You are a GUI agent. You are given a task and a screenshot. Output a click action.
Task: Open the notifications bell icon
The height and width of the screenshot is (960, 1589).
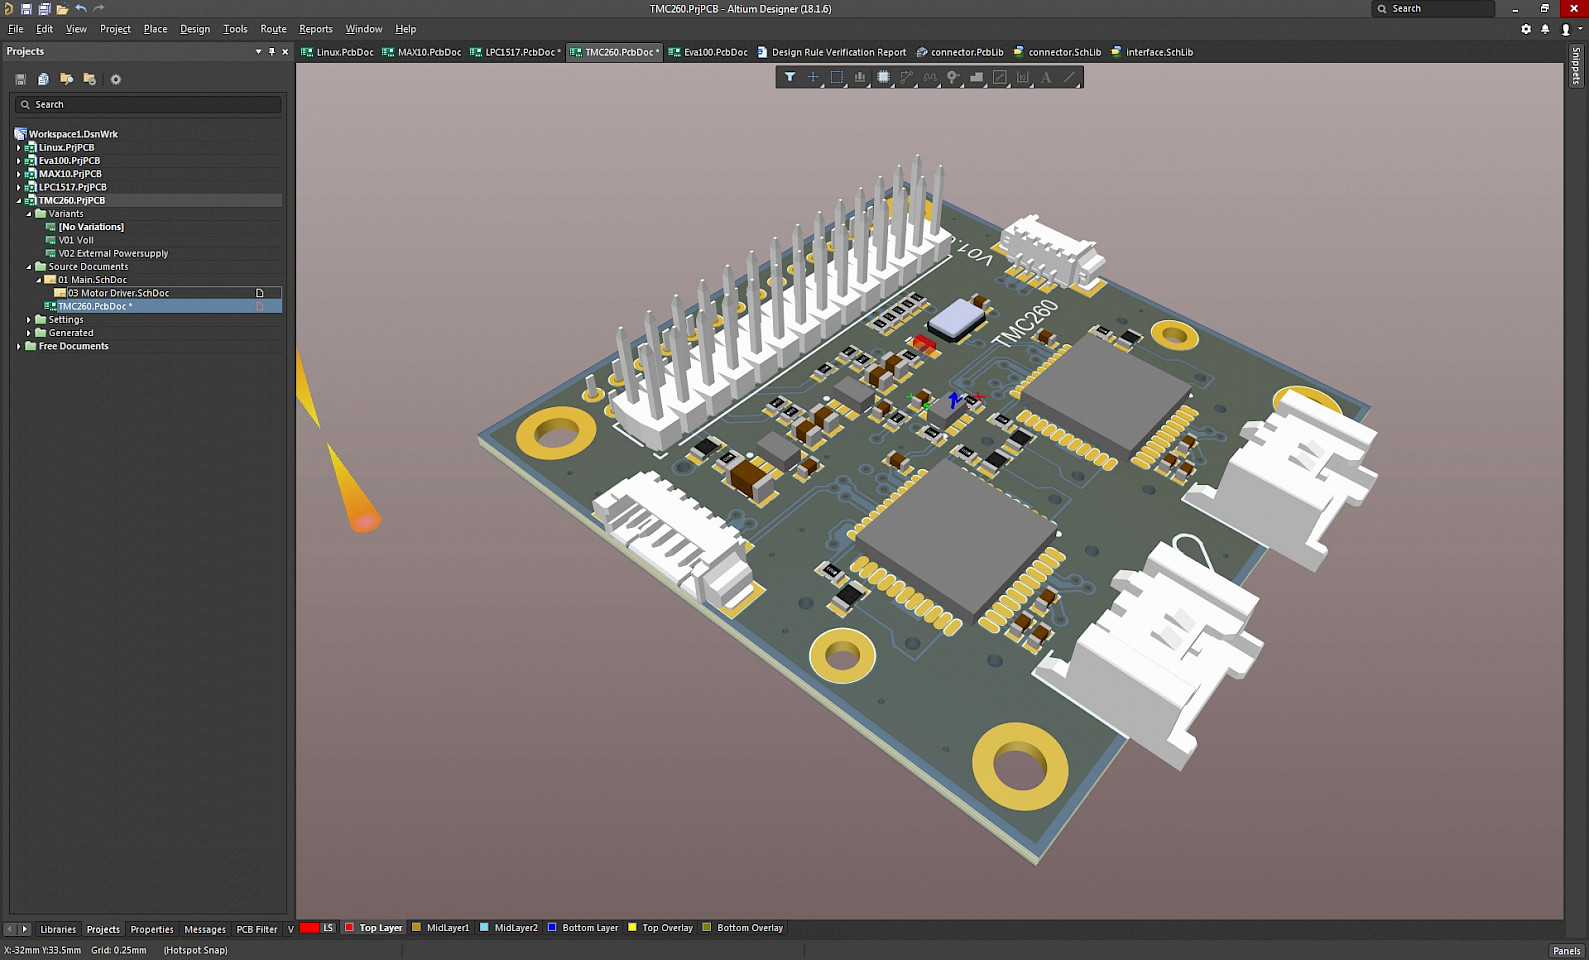click(1545, 29)
